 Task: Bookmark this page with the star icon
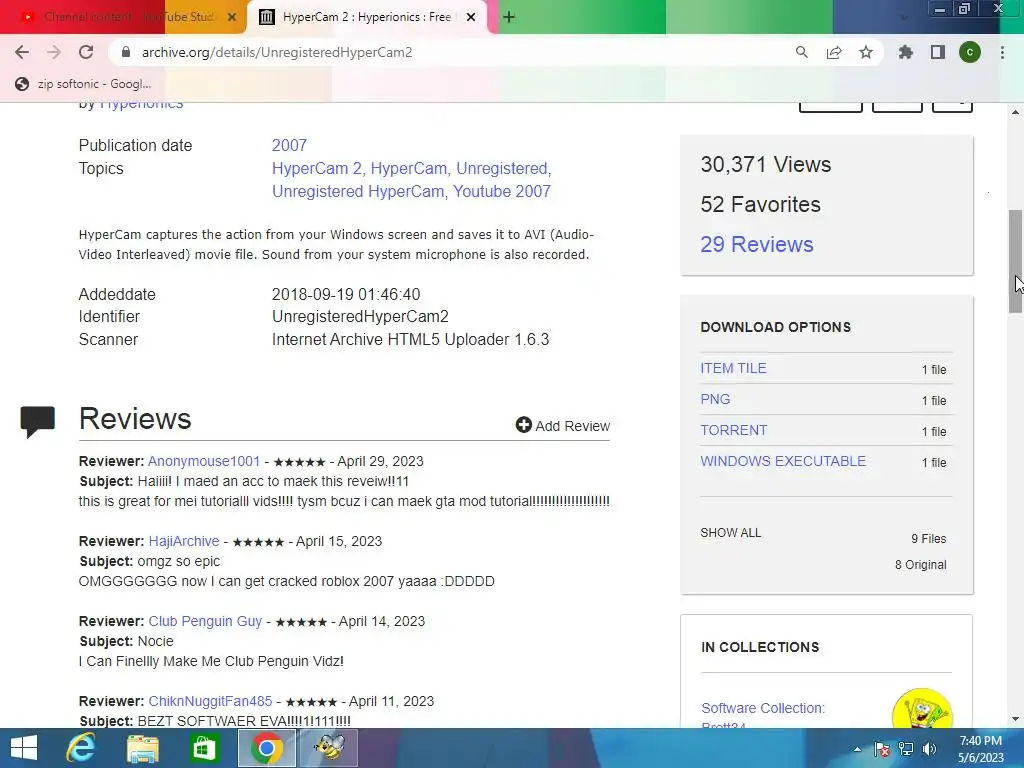pos(866,52)
